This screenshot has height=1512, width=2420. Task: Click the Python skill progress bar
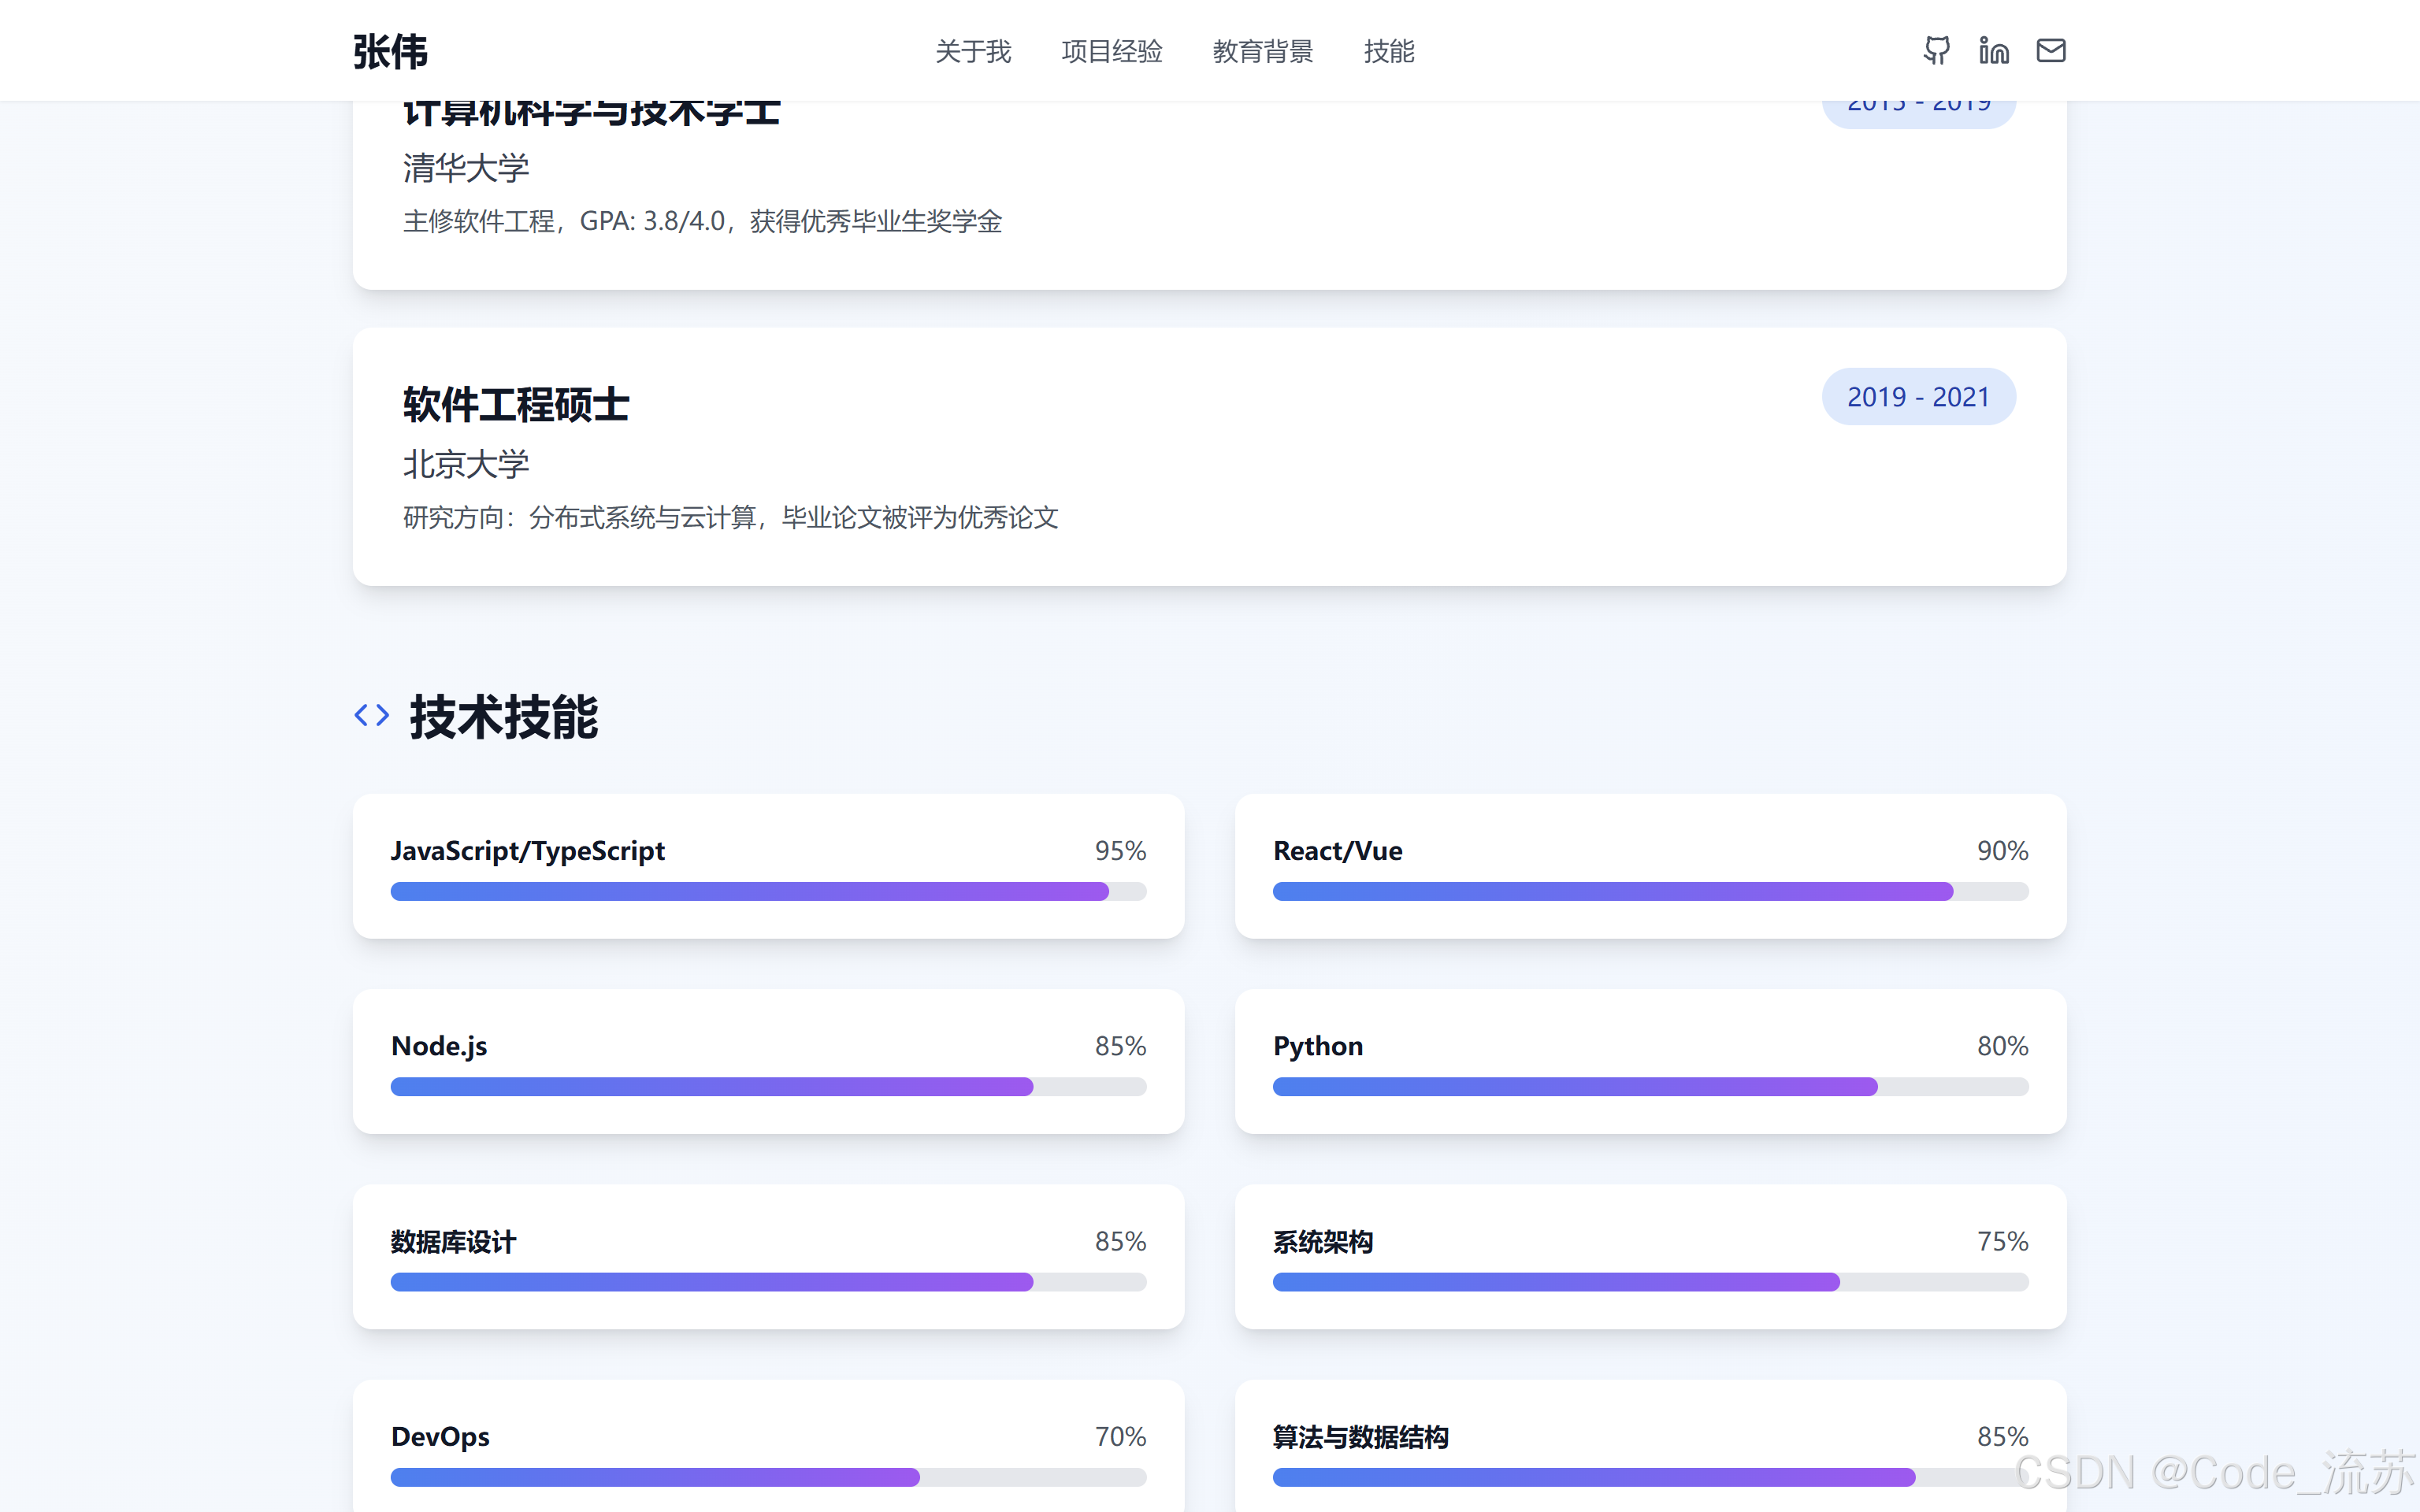pos(1650,1086)
